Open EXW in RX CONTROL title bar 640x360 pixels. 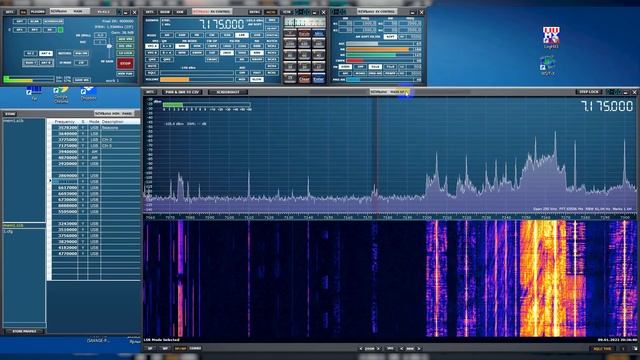180,12
